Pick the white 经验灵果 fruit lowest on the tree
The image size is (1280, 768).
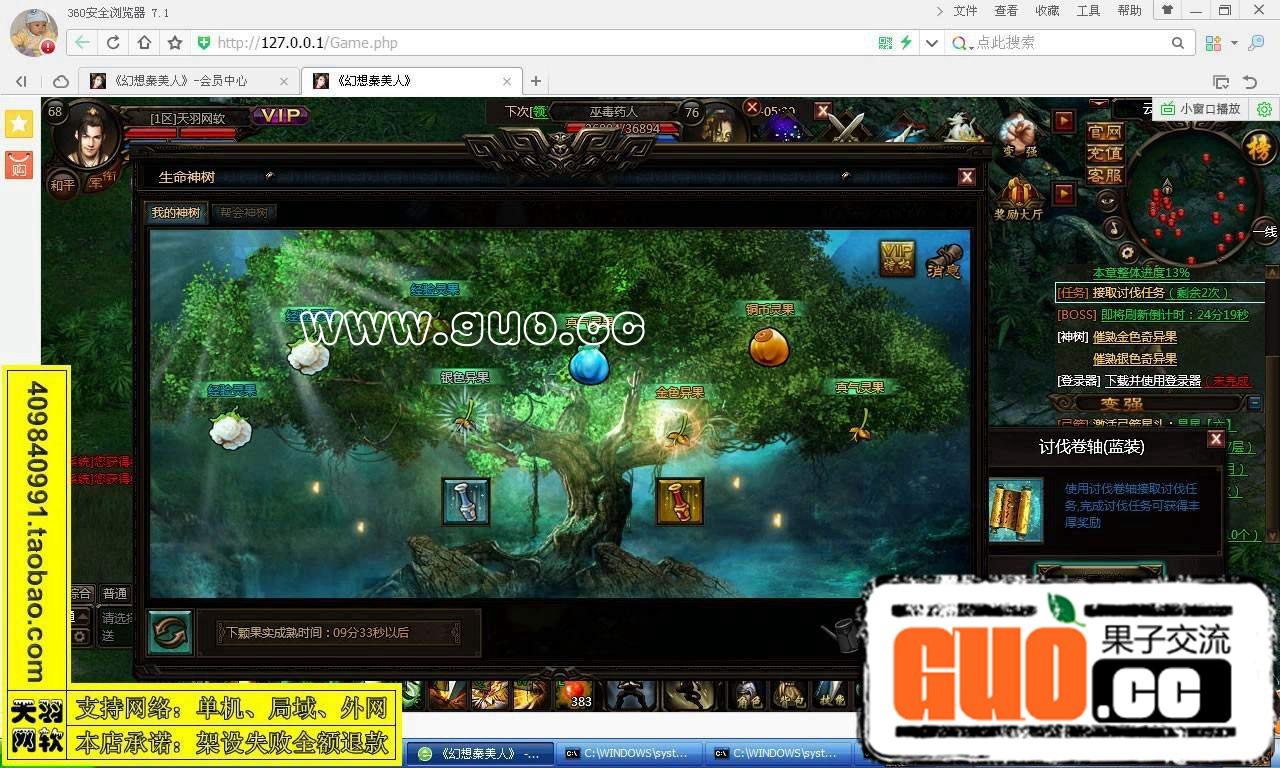pos(230,429)
